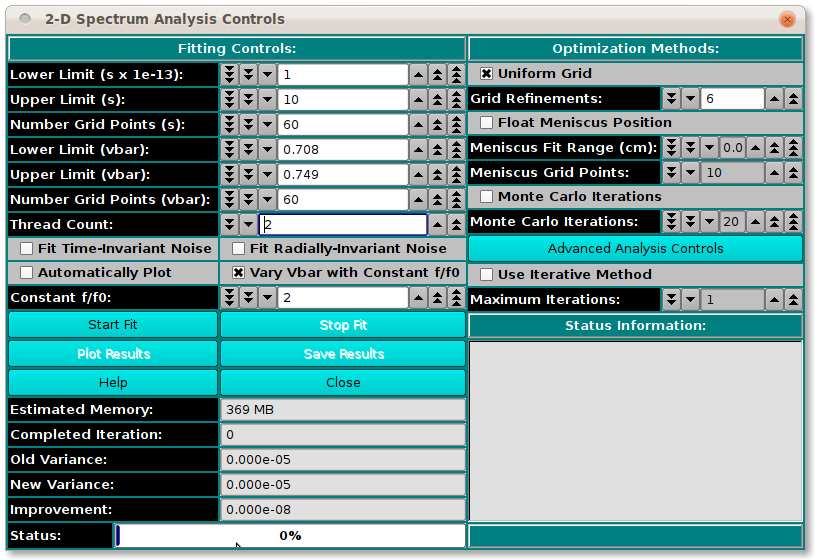Click the Grid Refinements value field
The image size is (815, 560).
click(x=732, y=99)
